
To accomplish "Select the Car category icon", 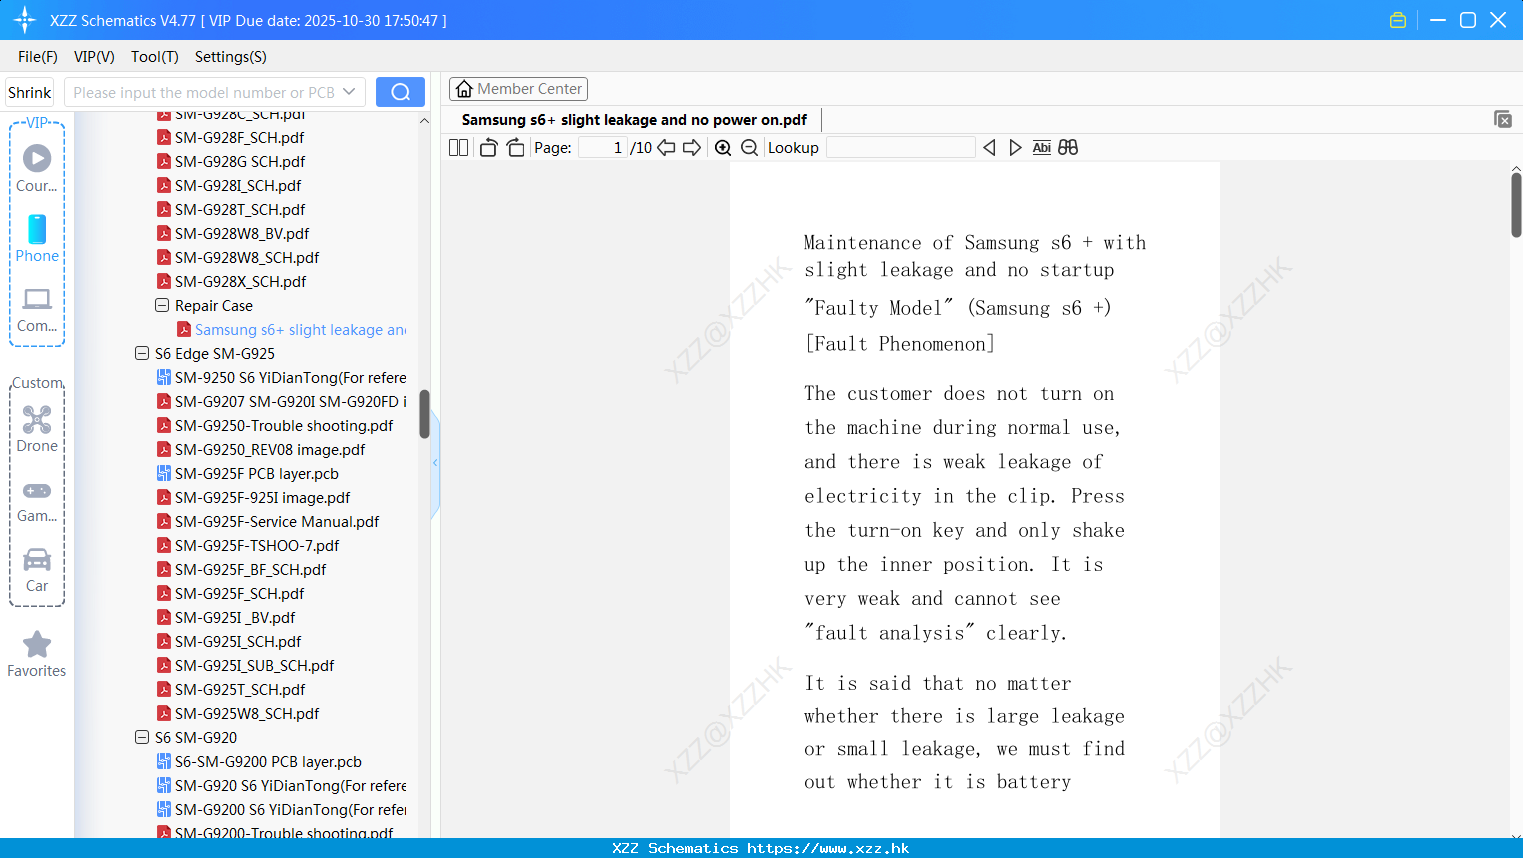I will click(x=37, y=569).
